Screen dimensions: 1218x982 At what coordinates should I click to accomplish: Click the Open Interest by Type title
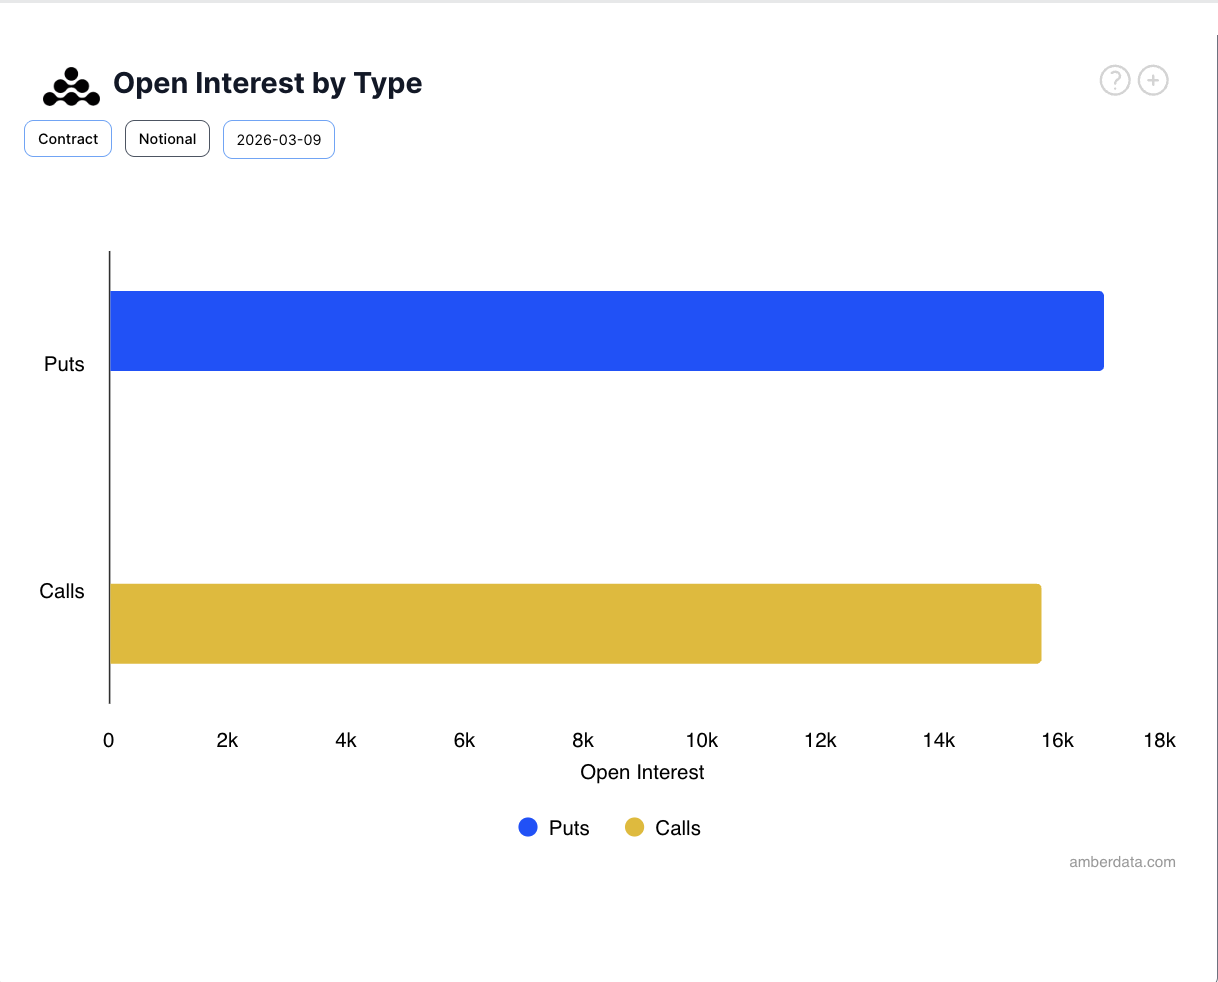coord(268,83)
